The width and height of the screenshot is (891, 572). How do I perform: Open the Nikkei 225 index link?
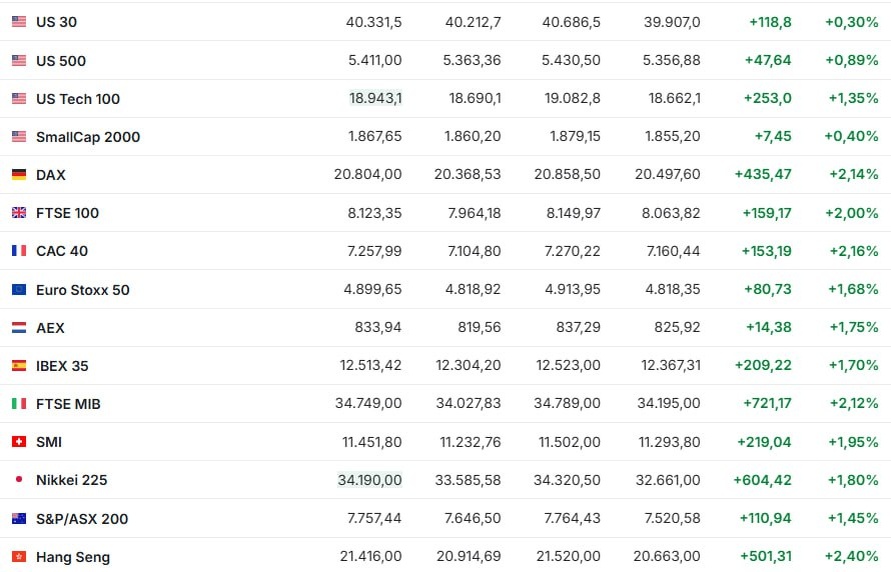[72, 480]
